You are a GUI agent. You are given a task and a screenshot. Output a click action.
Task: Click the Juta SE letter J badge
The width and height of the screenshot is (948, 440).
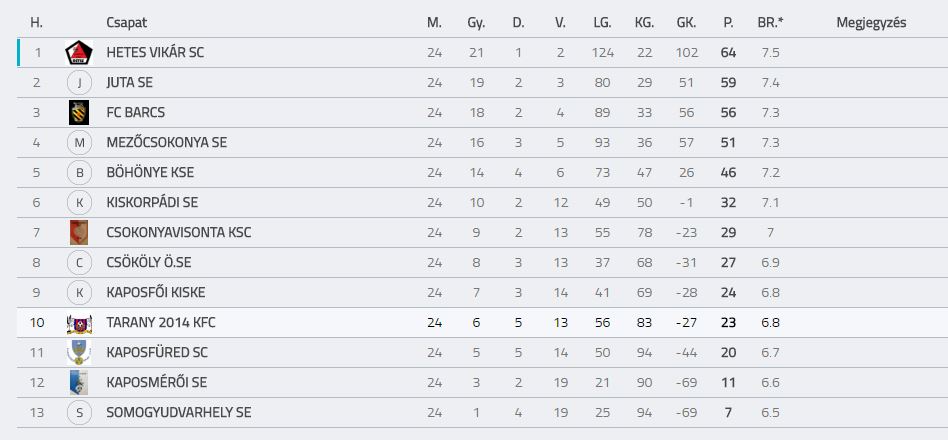tap(79, 83)
